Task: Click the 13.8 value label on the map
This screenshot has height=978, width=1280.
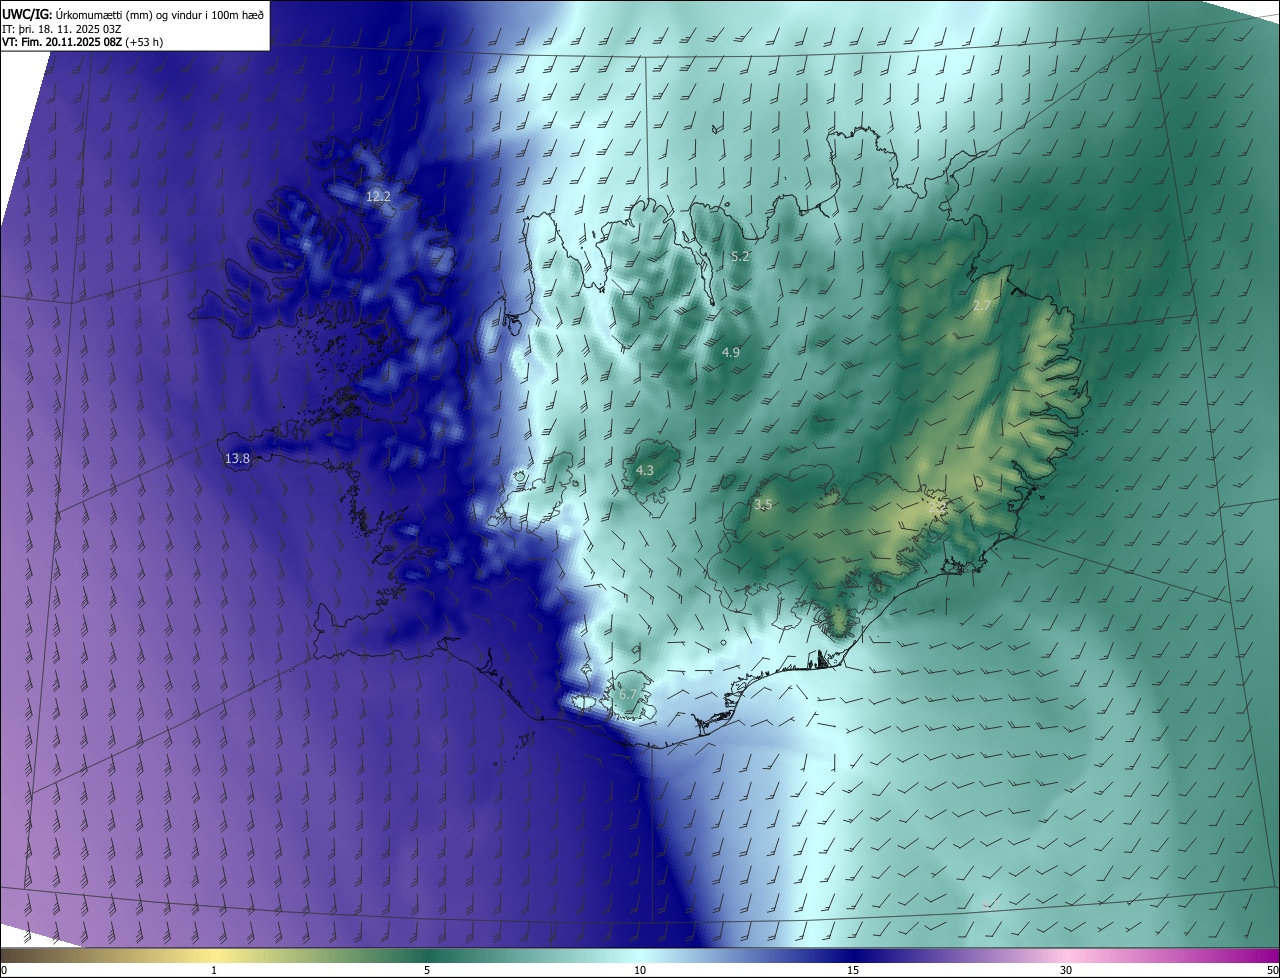Action: 237,458
